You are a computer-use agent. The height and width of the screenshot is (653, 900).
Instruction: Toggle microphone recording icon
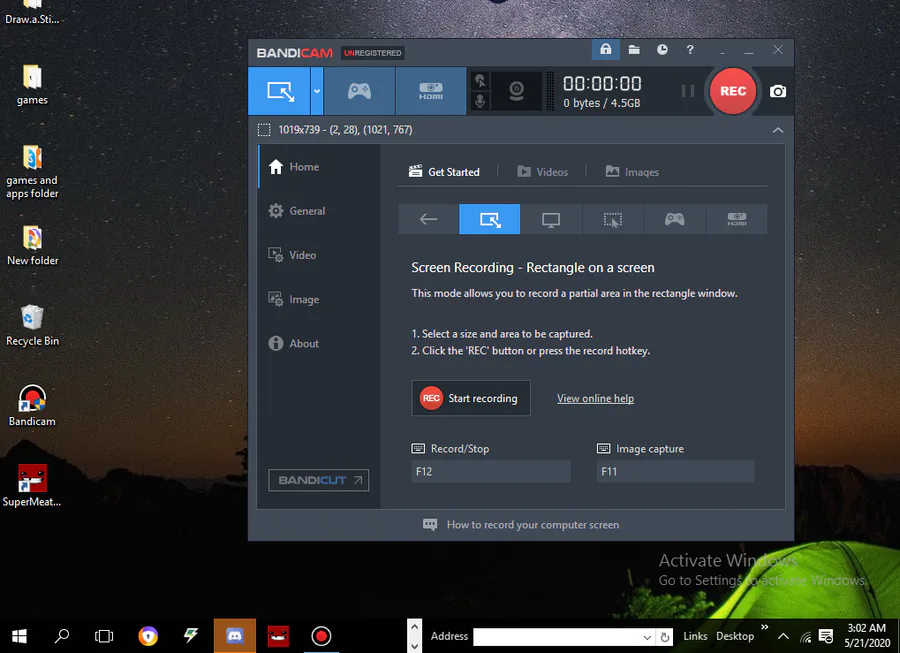click(x=480, y=101)
